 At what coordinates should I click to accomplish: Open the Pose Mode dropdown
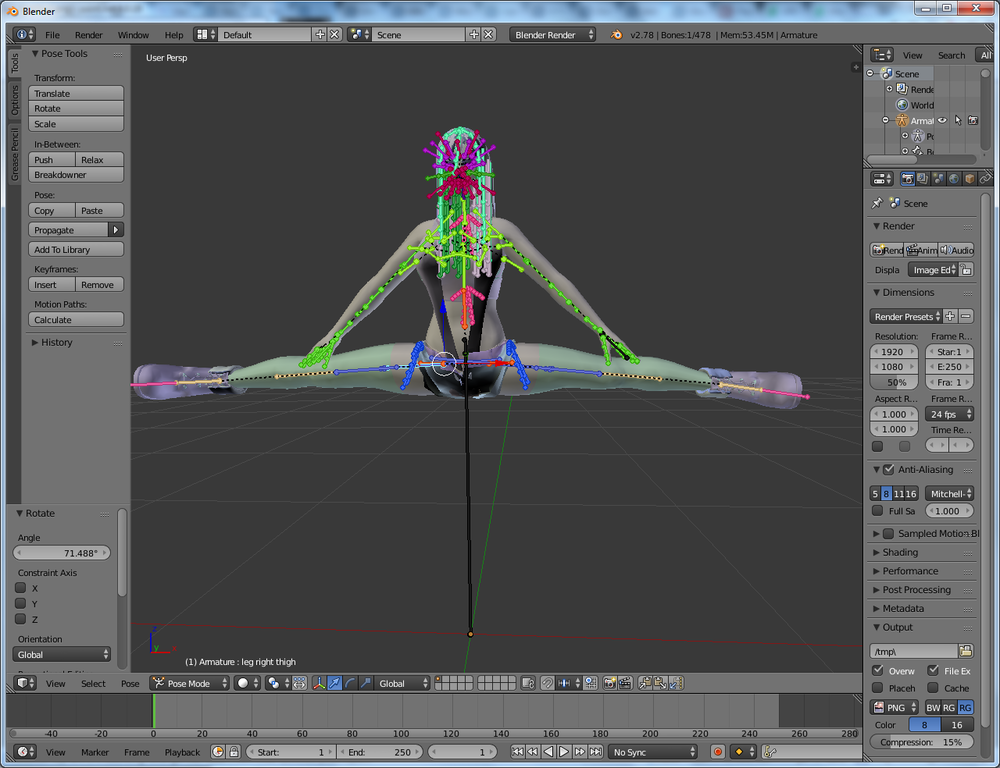coord(188,683)
